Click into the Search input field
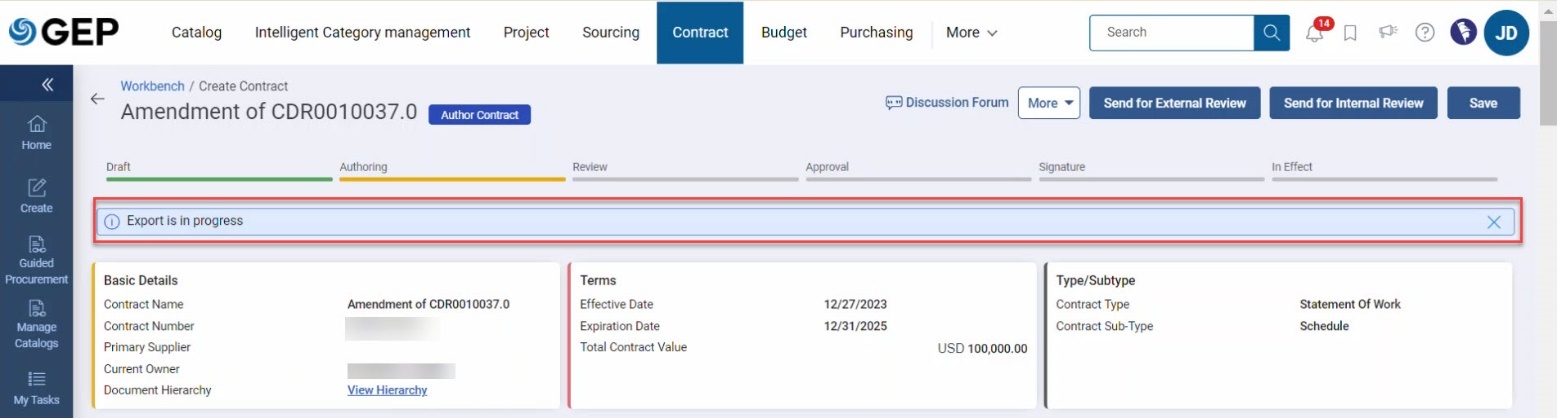The image size is (1557, 418). (1170, 33)
